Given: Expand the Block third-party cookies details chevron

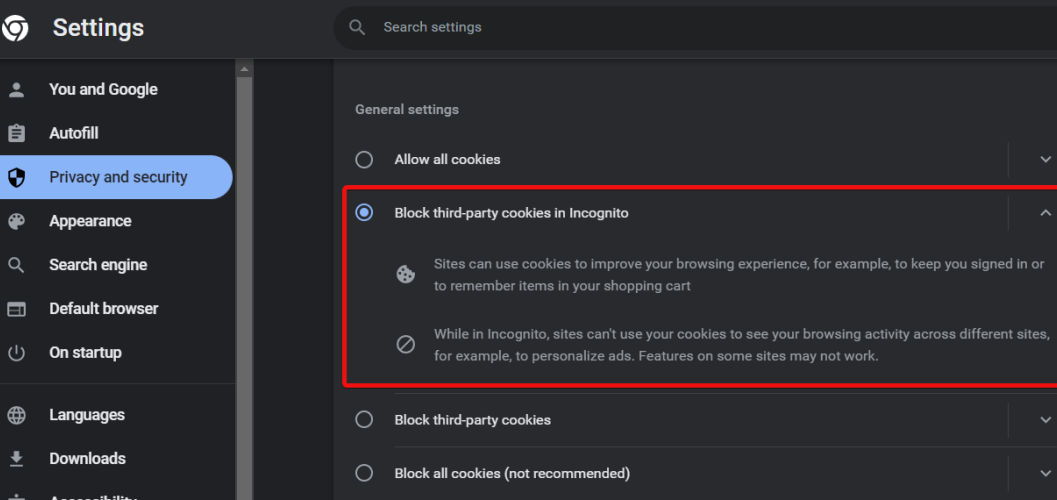Looking at the screenshot, I should (1045, 420).
